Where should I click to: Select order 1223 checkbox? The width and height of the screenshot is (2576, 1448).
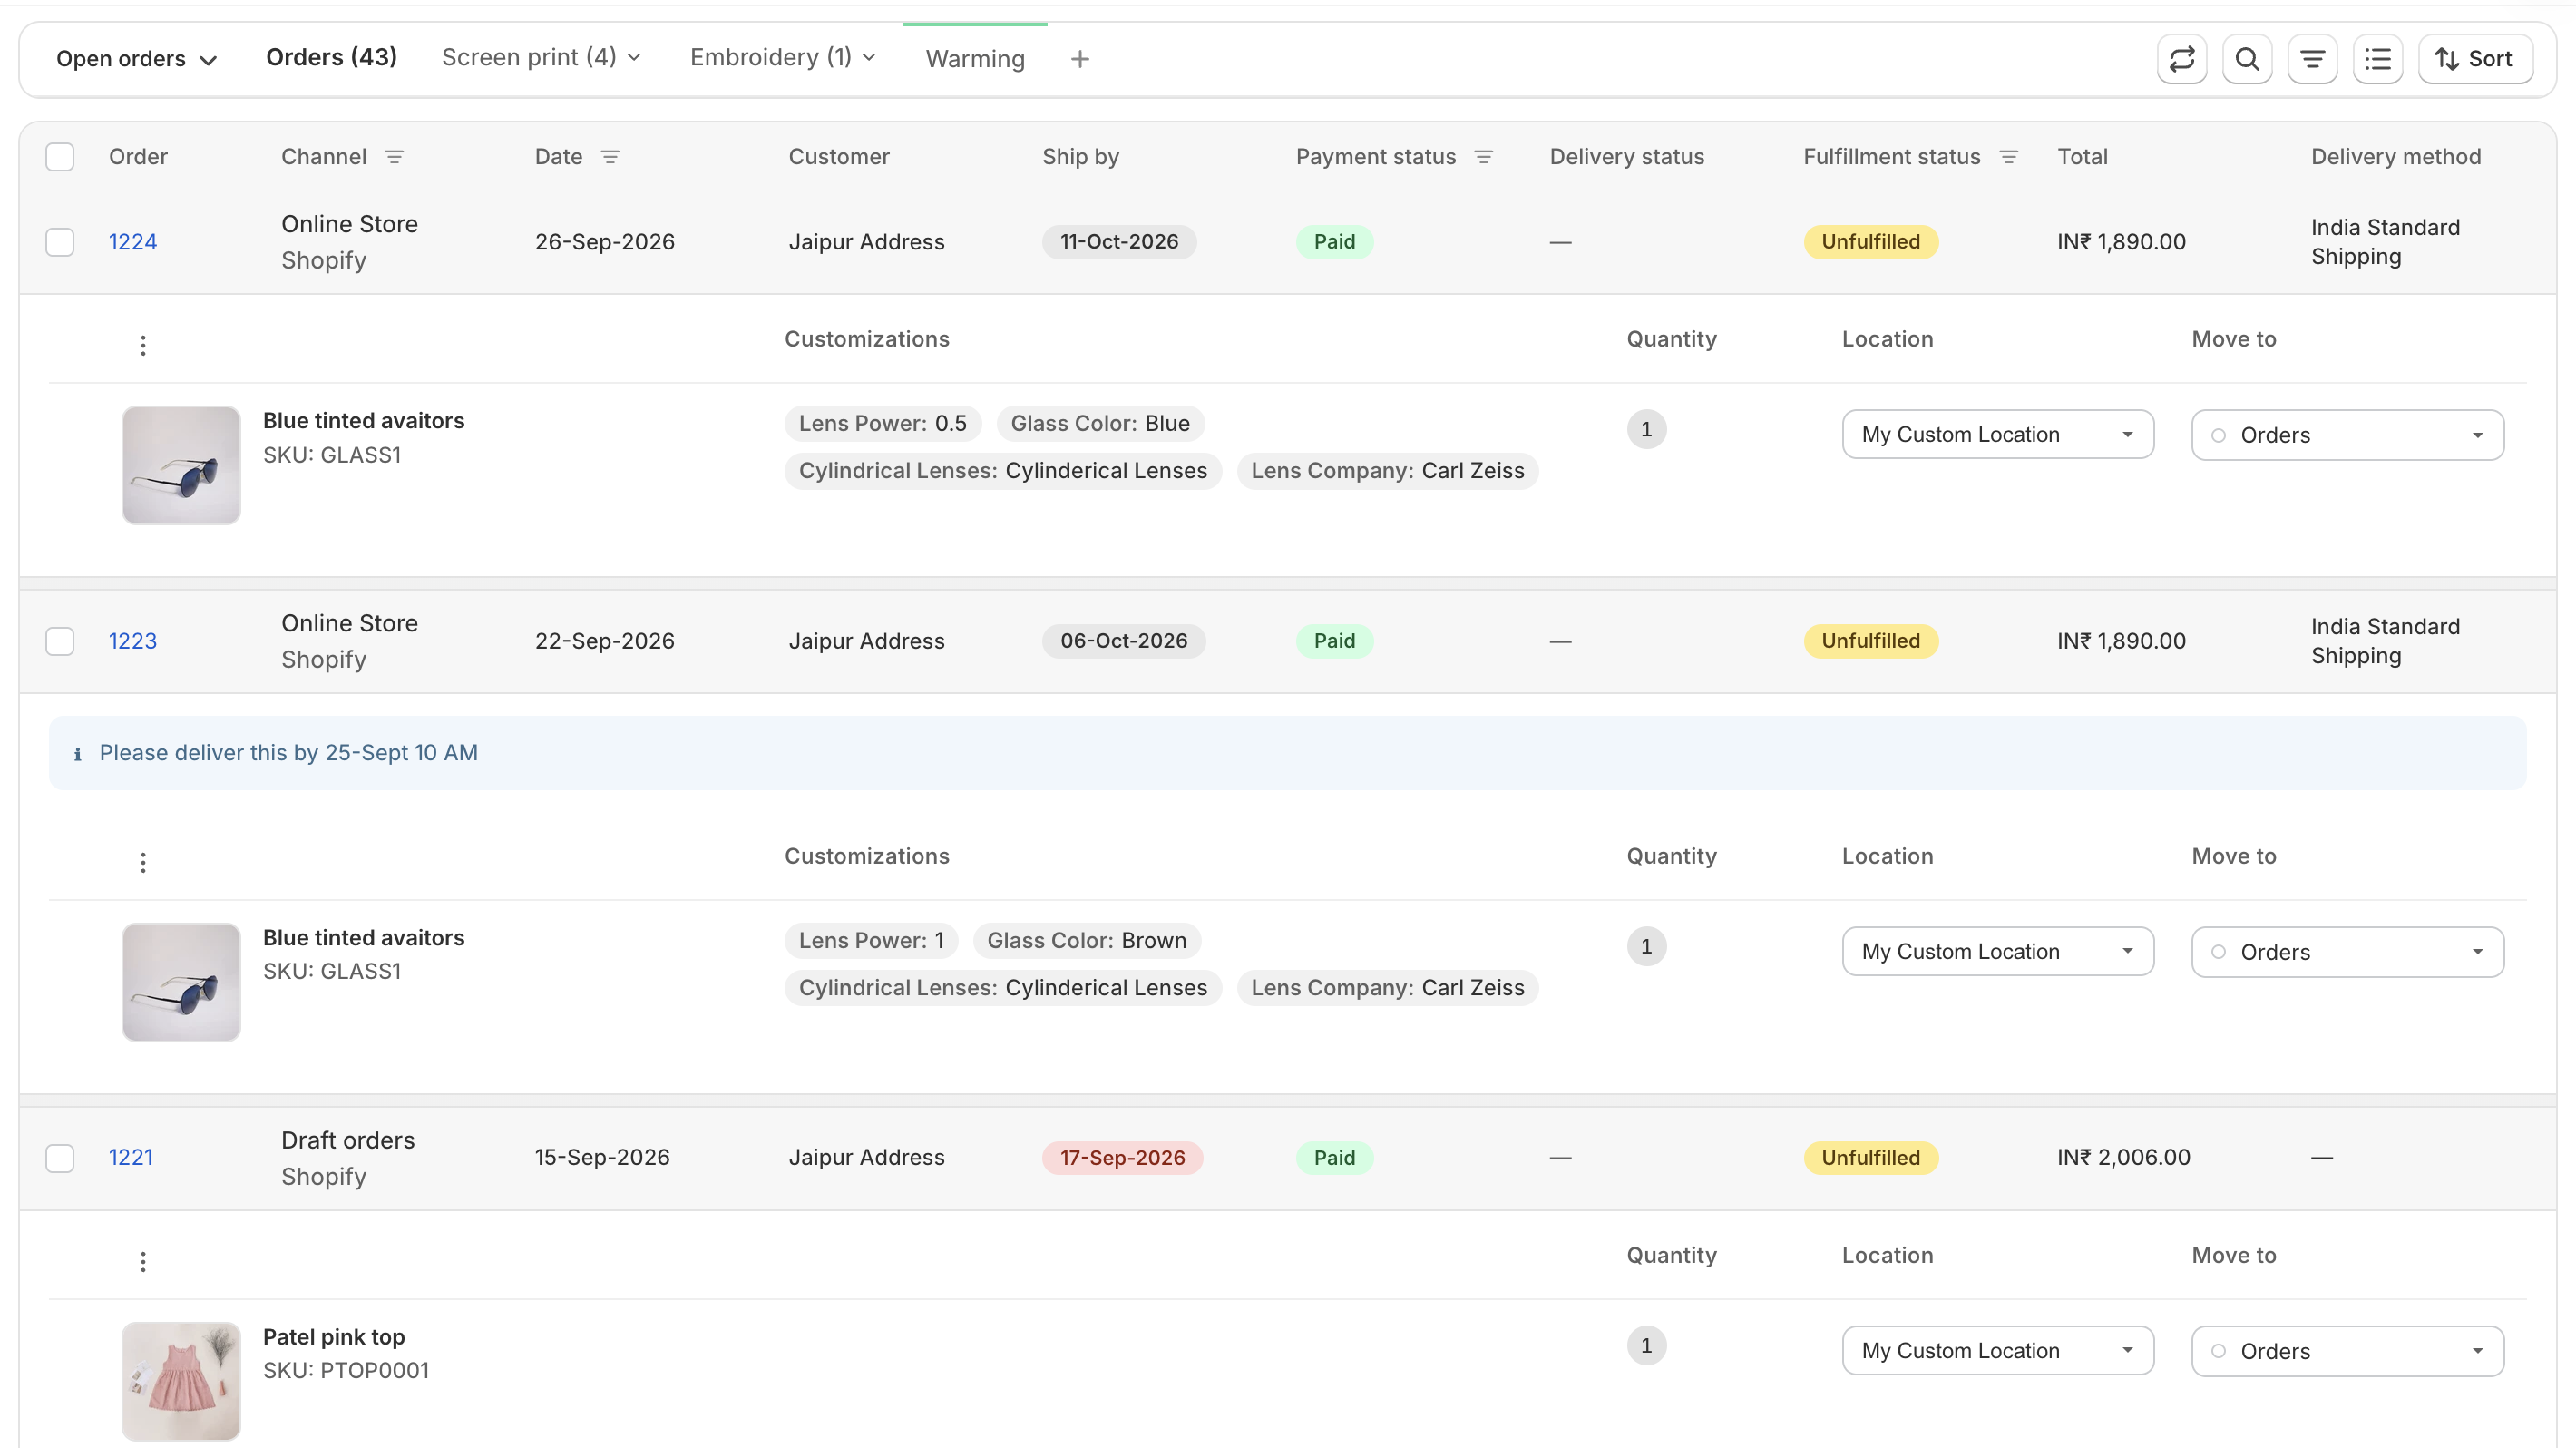tap(60, 641)
